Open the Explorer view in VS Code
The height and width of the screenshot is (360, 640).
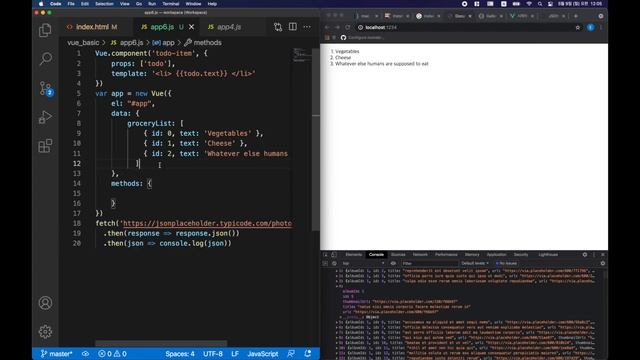(x=45, y=31)
